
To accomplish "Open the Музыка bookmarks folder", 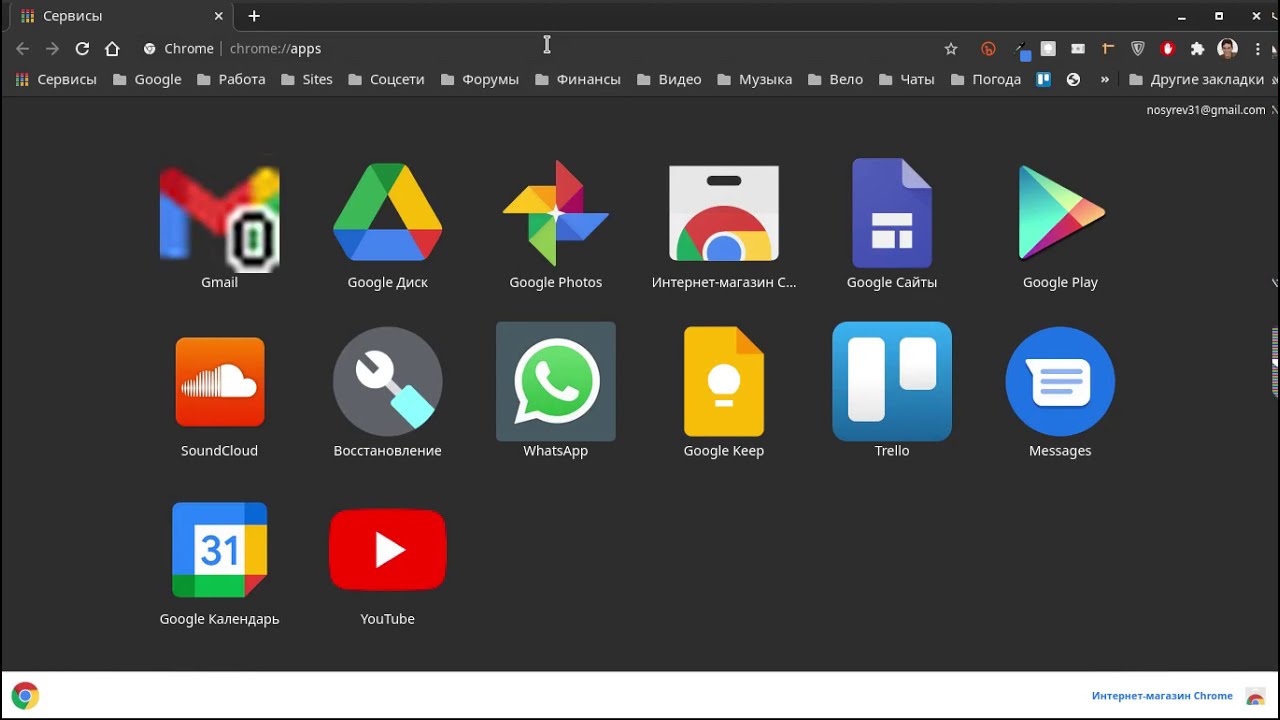I will [x=753, y=79].
